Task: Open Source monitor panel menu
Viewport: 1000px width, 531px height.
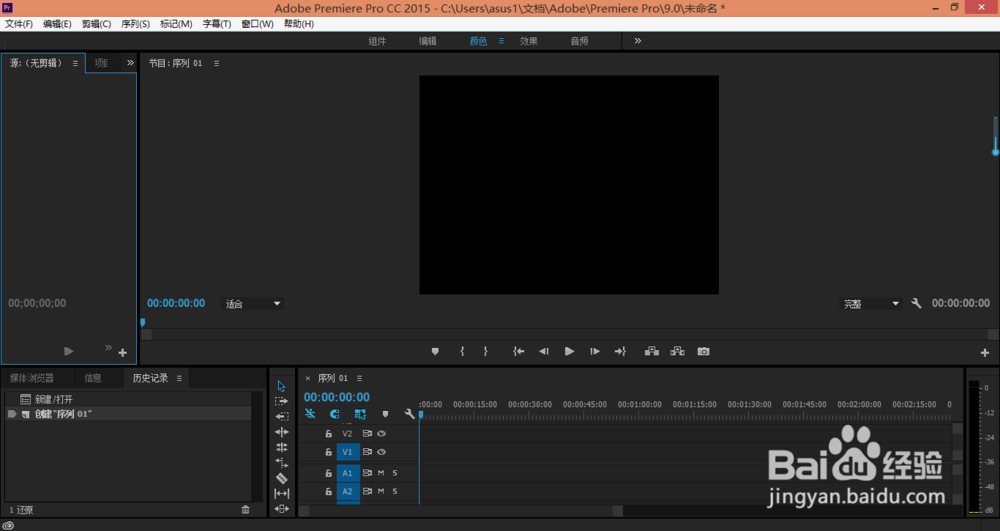Action: (x=75, y=63)
